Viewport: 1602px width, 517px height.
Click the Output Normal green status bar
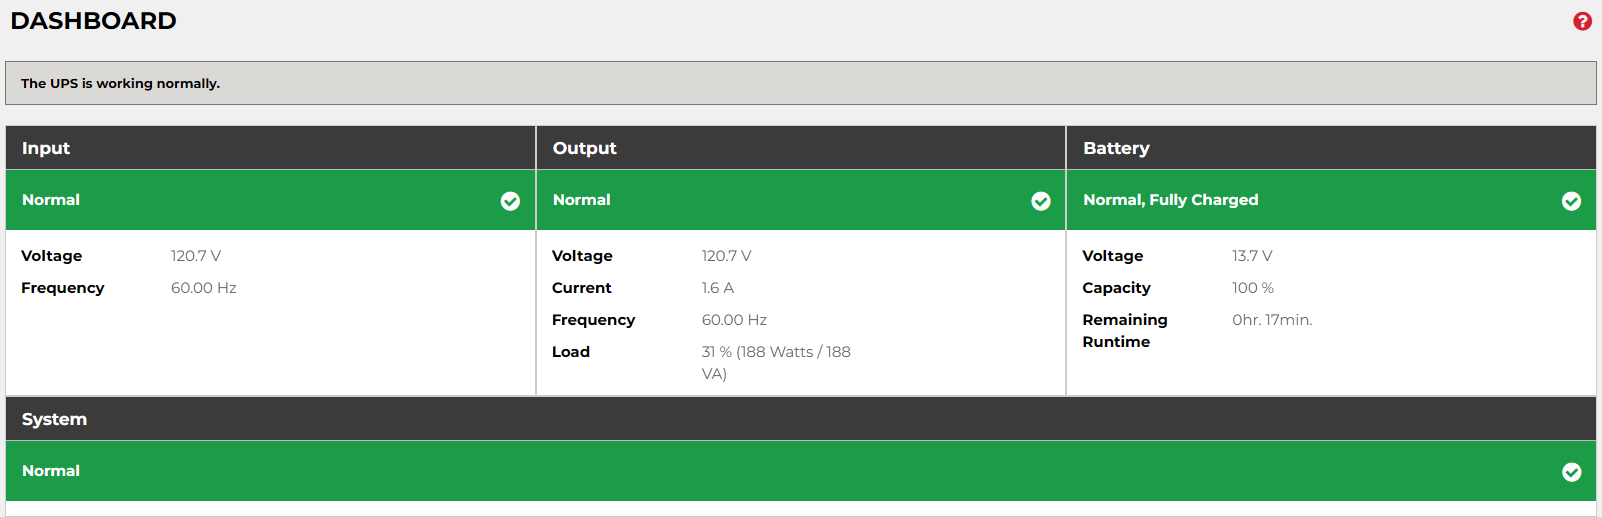coord(801,200)
